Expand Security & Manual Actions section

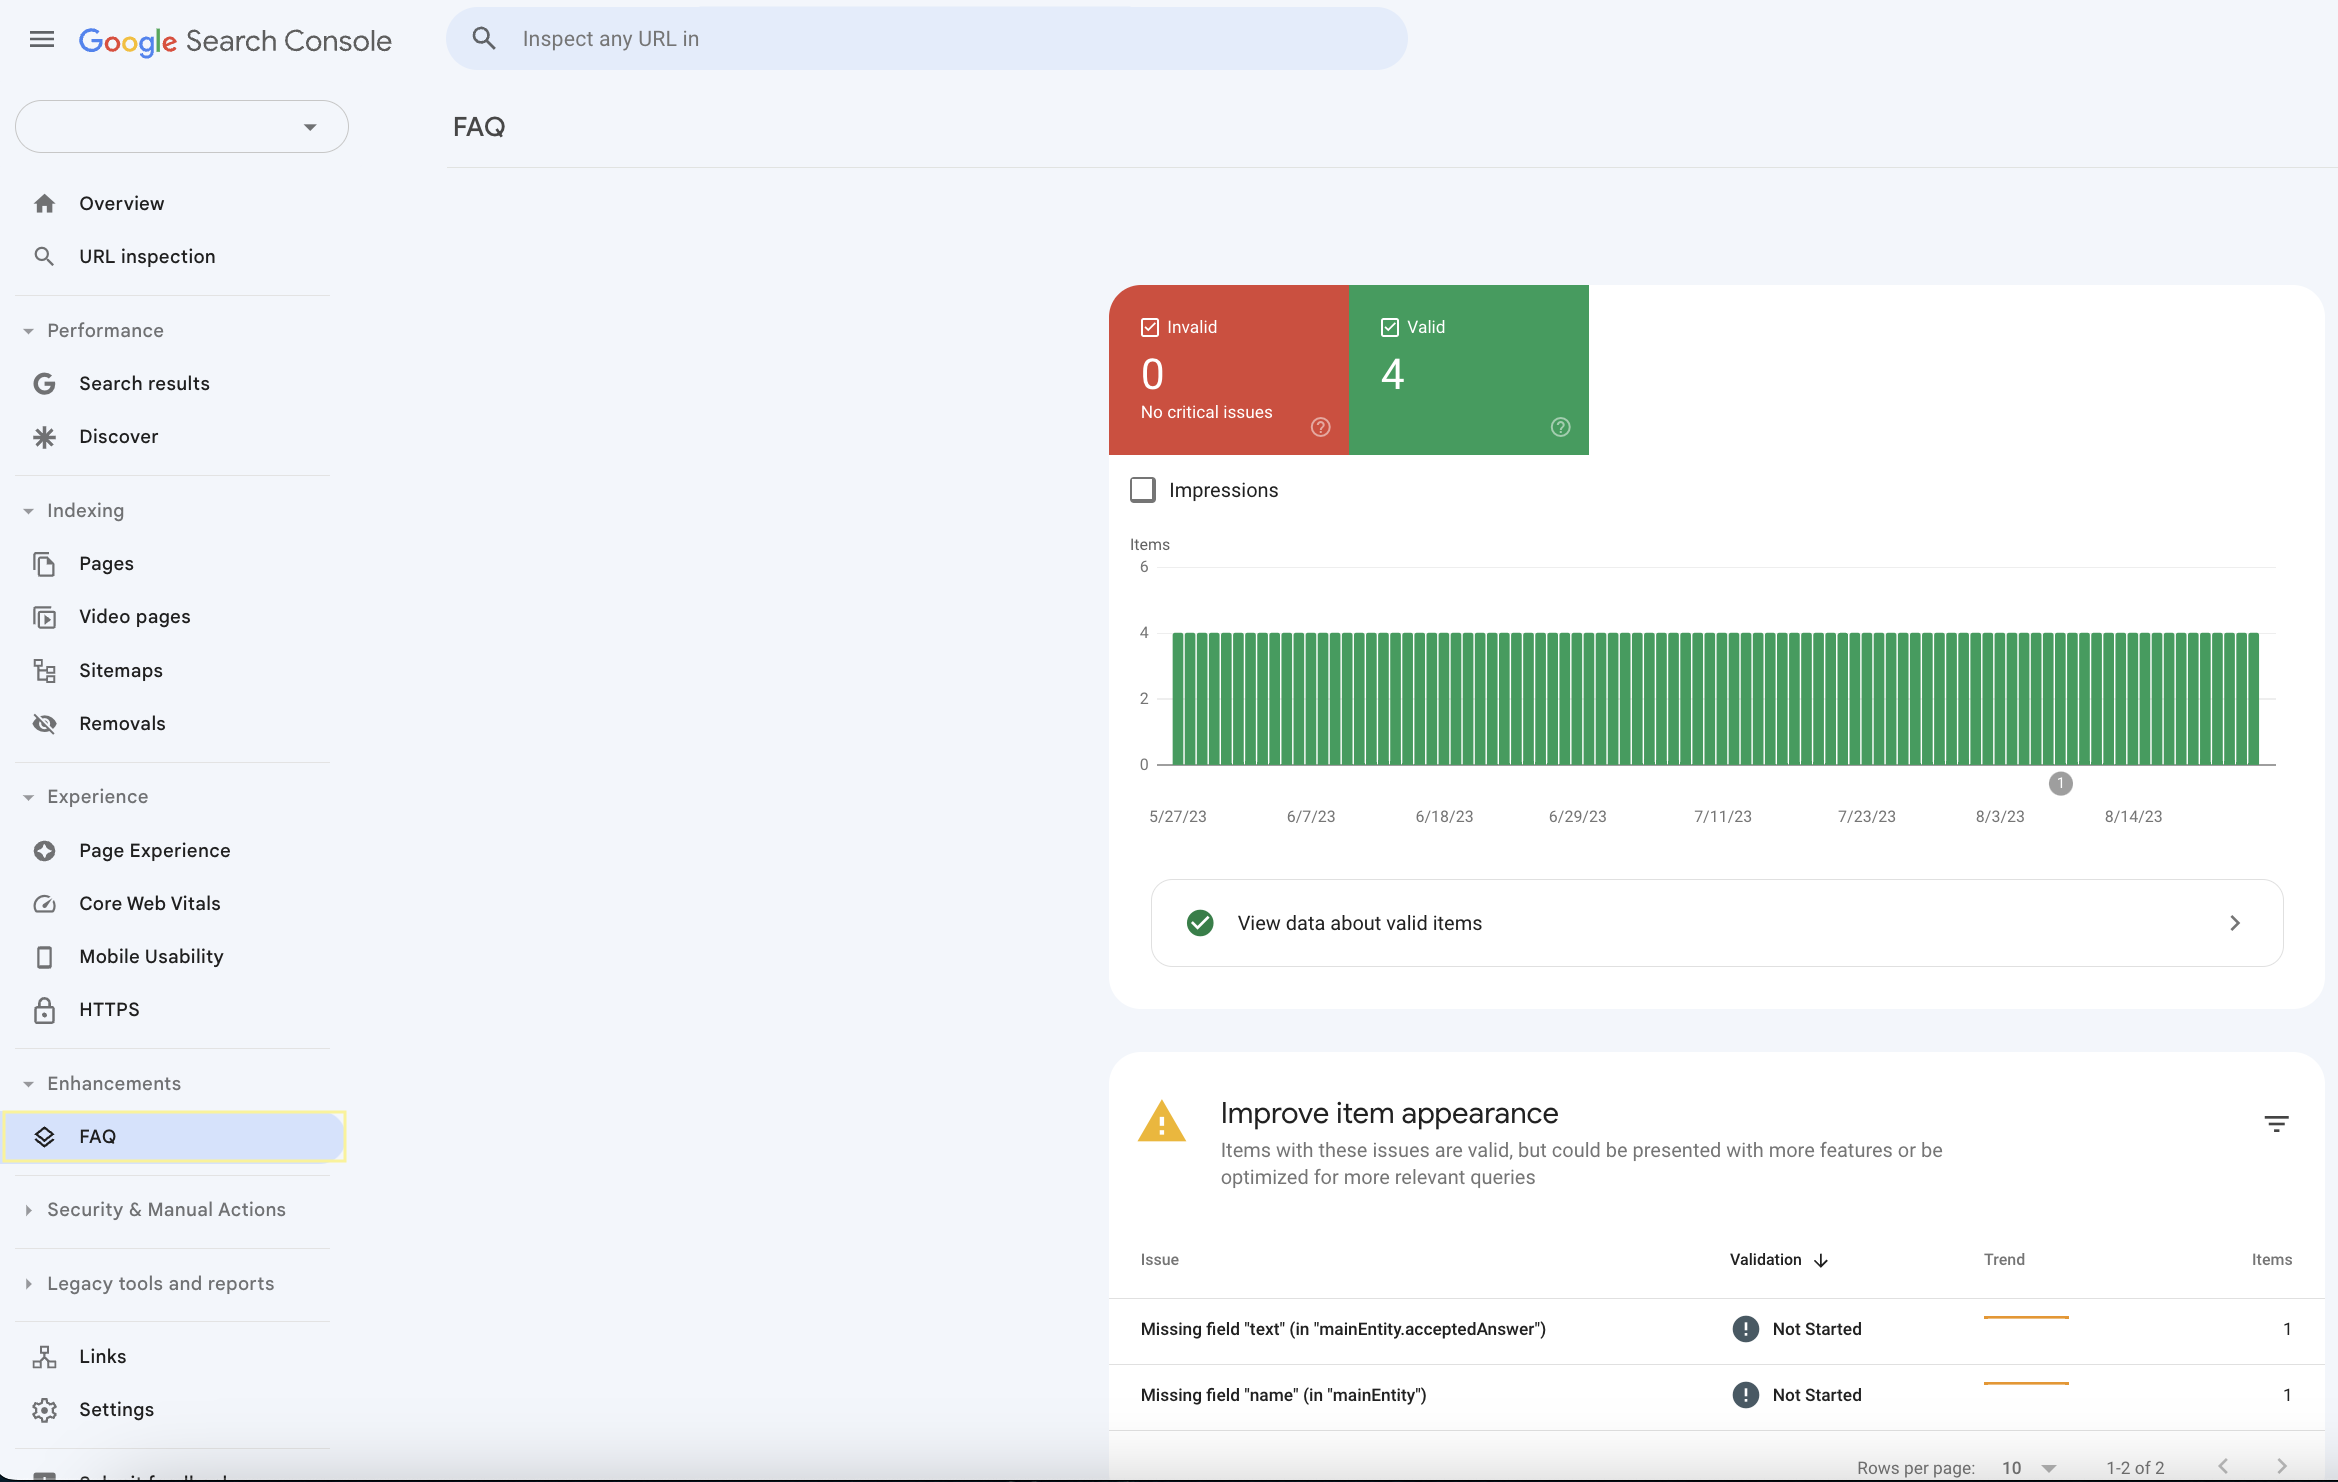[28, 1210]
